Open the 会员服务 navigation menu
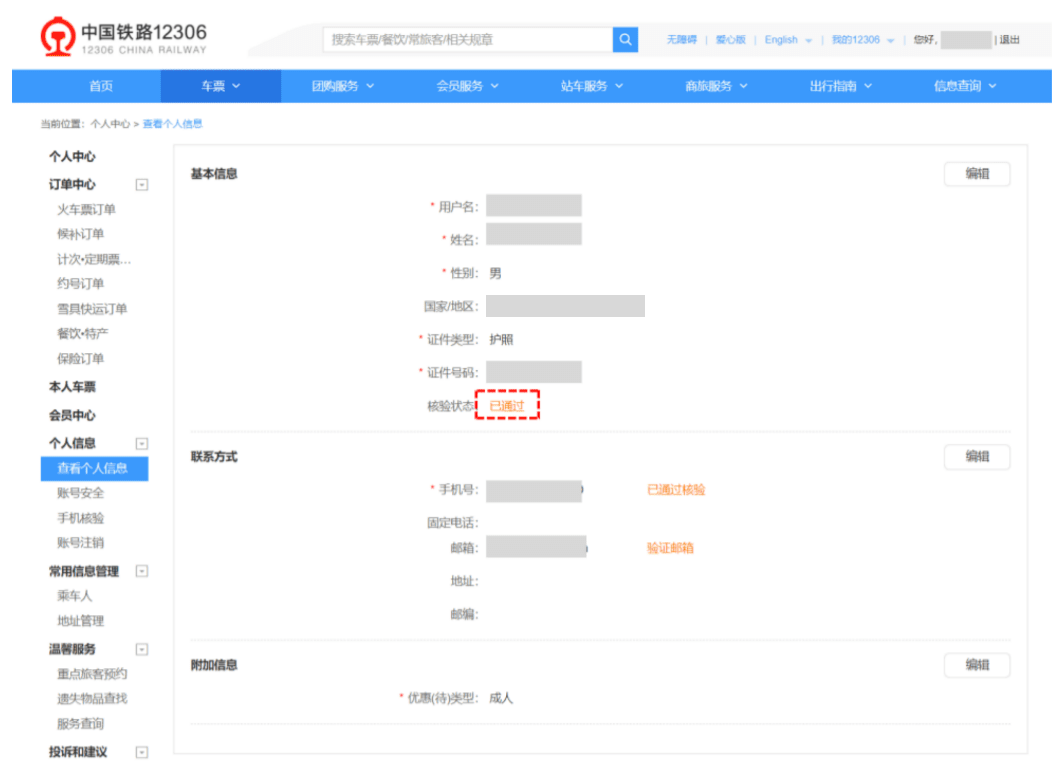 tap(467, 86)
